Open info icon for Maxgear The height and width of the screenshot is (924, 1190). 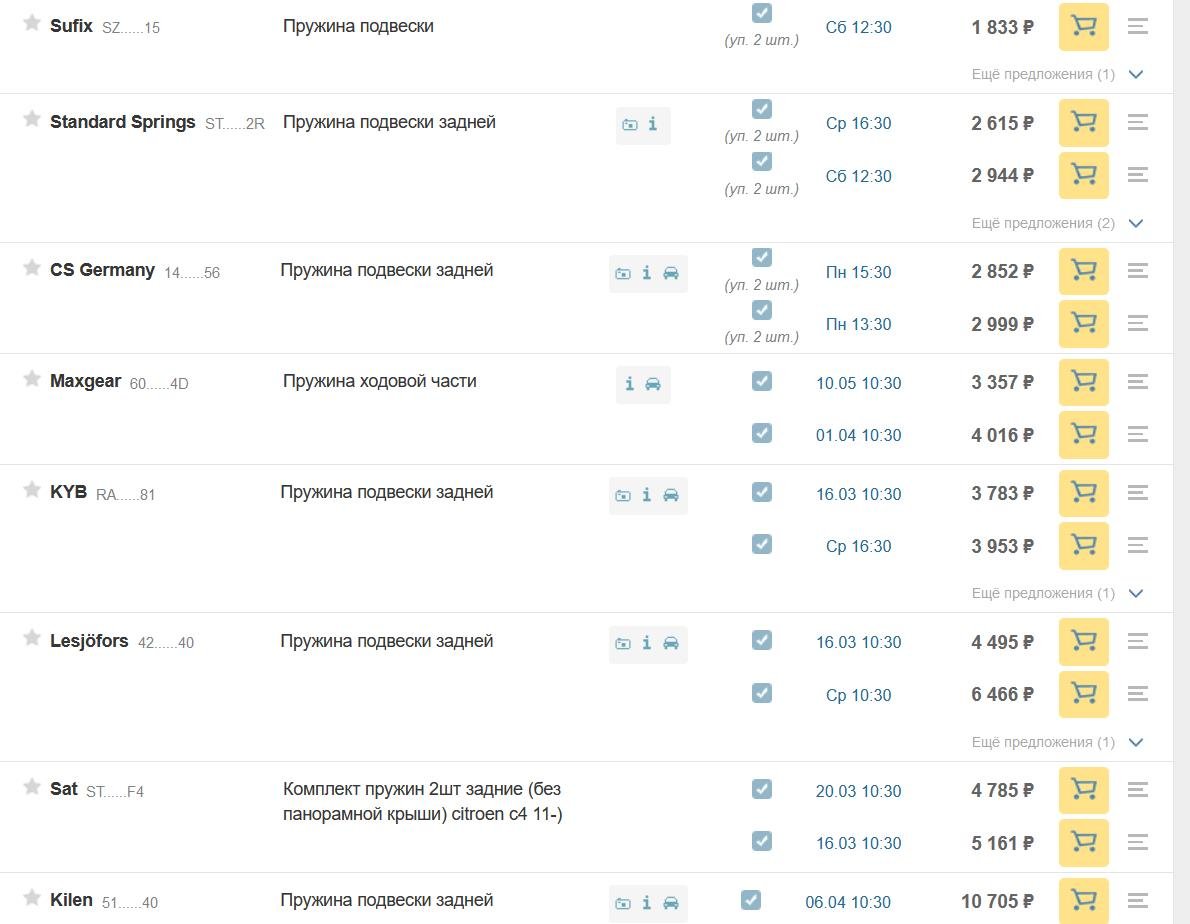click(x=629, y=384)
